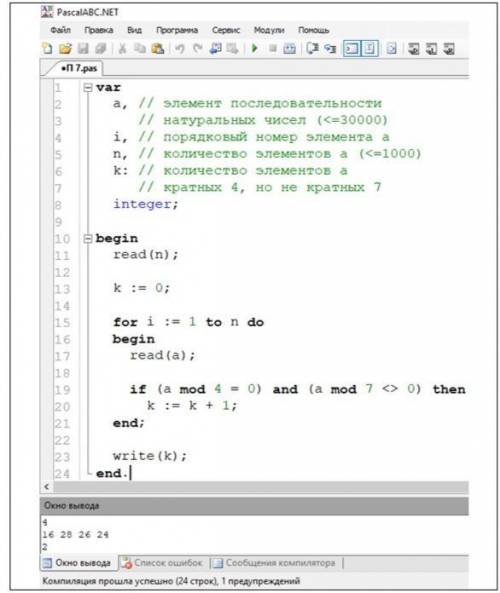
Task: Click the Paste clipboard toolbar icon
Action: pyautogui.click(x=158, y=48)
